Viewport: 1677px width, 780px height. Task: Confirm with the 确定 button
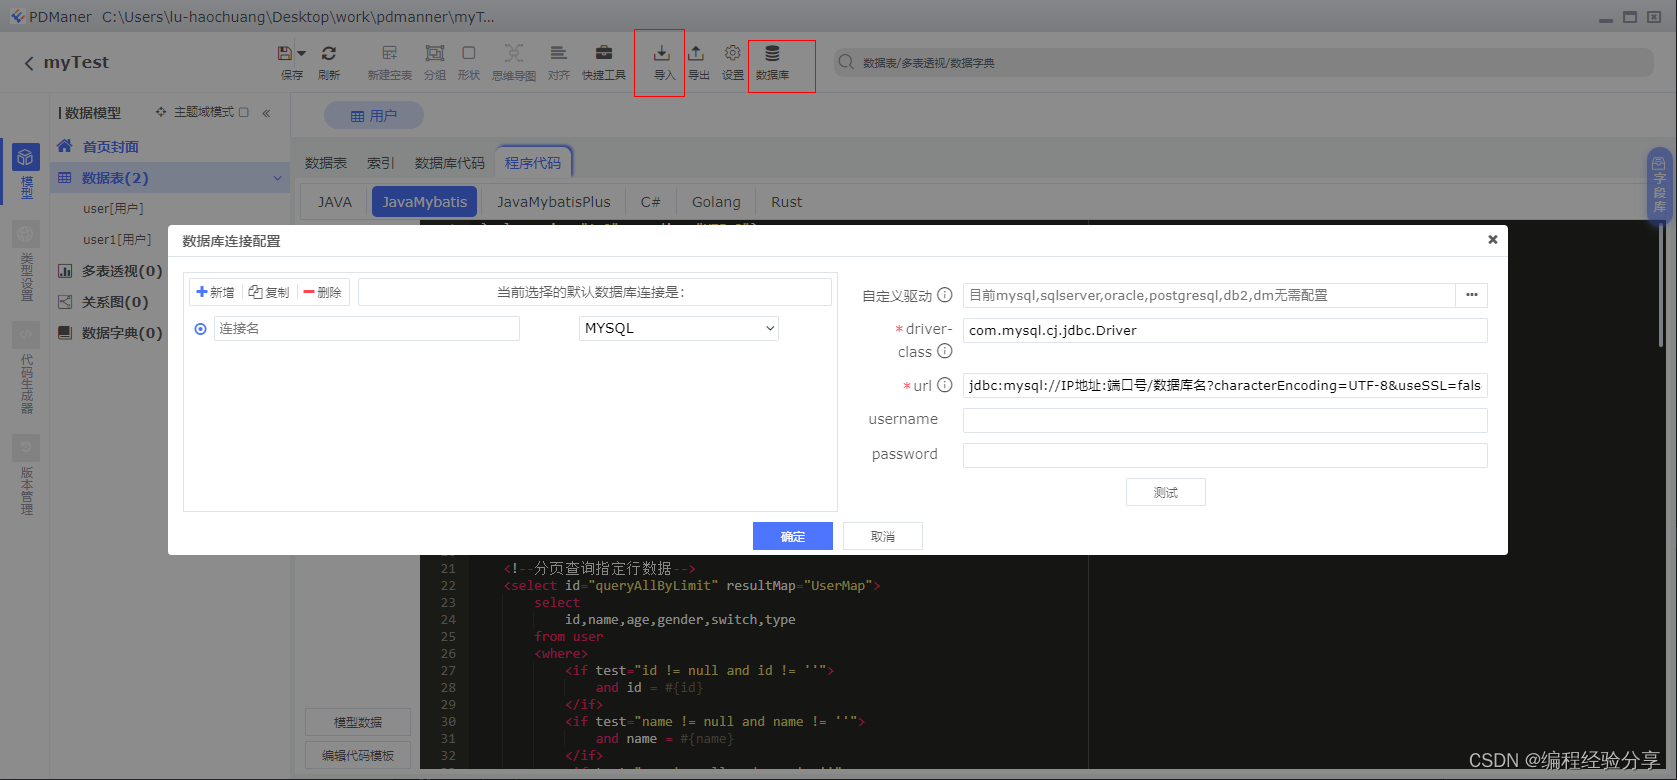(793, 536)
